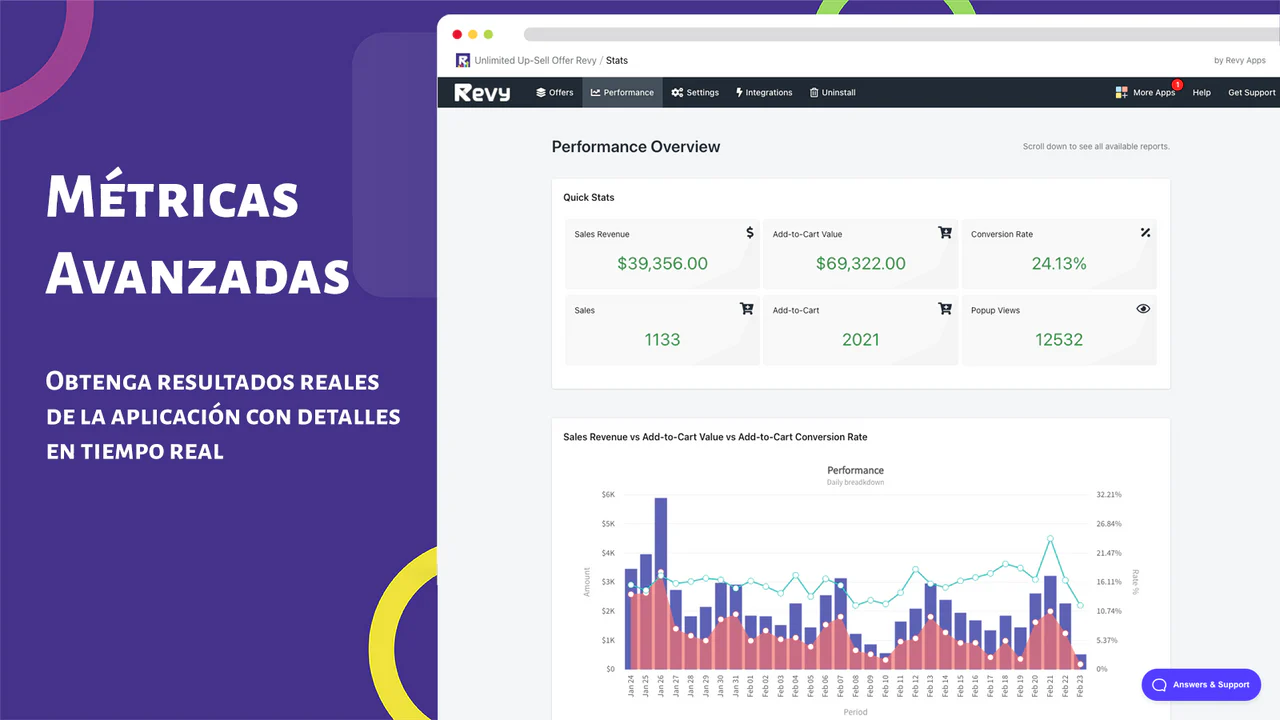
Task: Click the Settings gears icon
Action: point(677,92)
